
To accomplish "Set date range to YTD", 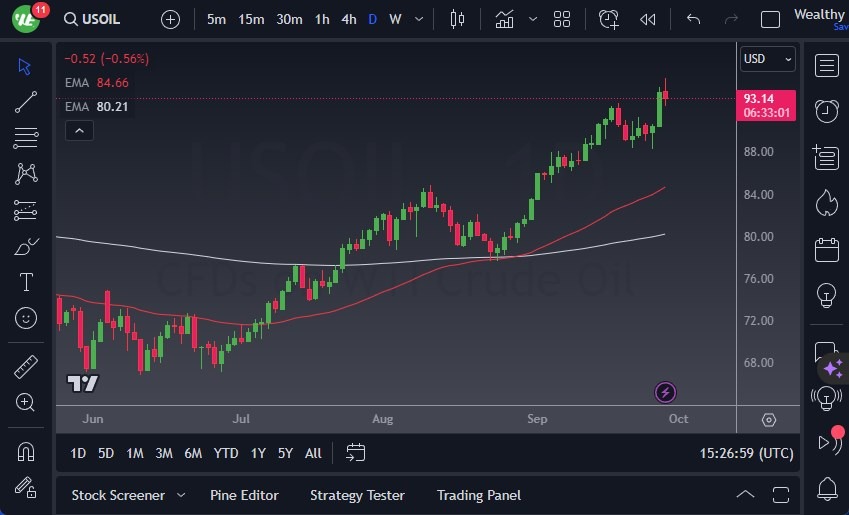I will (226, 453).
